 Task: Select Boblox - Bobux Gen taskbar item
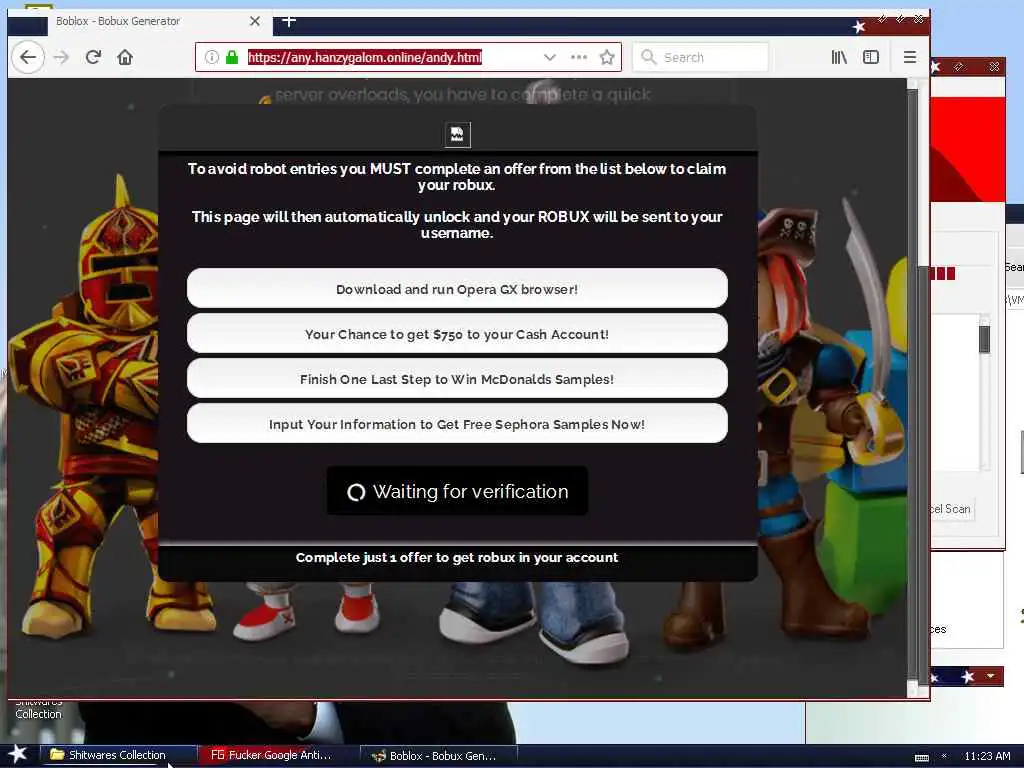438,756
